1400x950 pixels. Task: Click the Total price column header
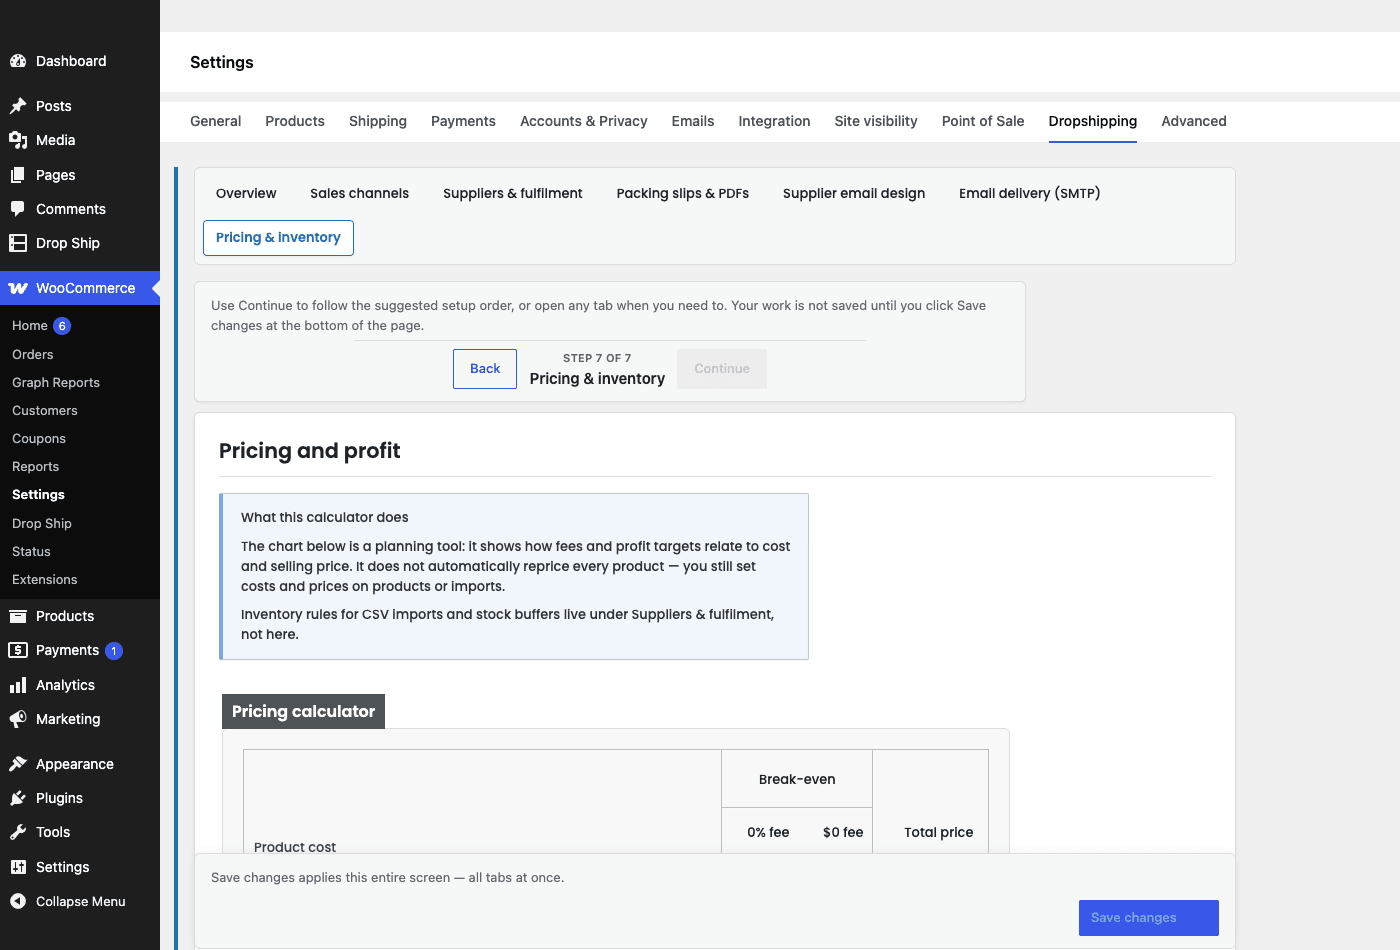[939, 832]
